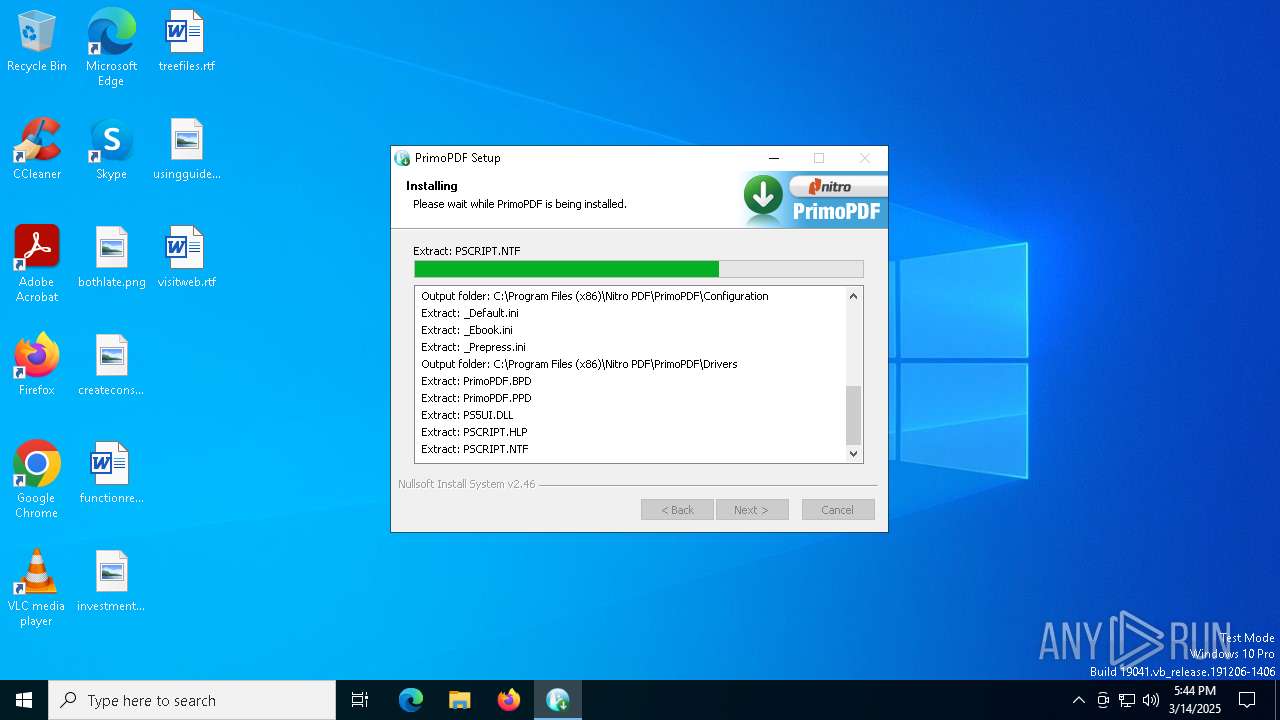Click the install log scroll up arrow
This screenshot has height=720, width=1280.
[854, 296]
